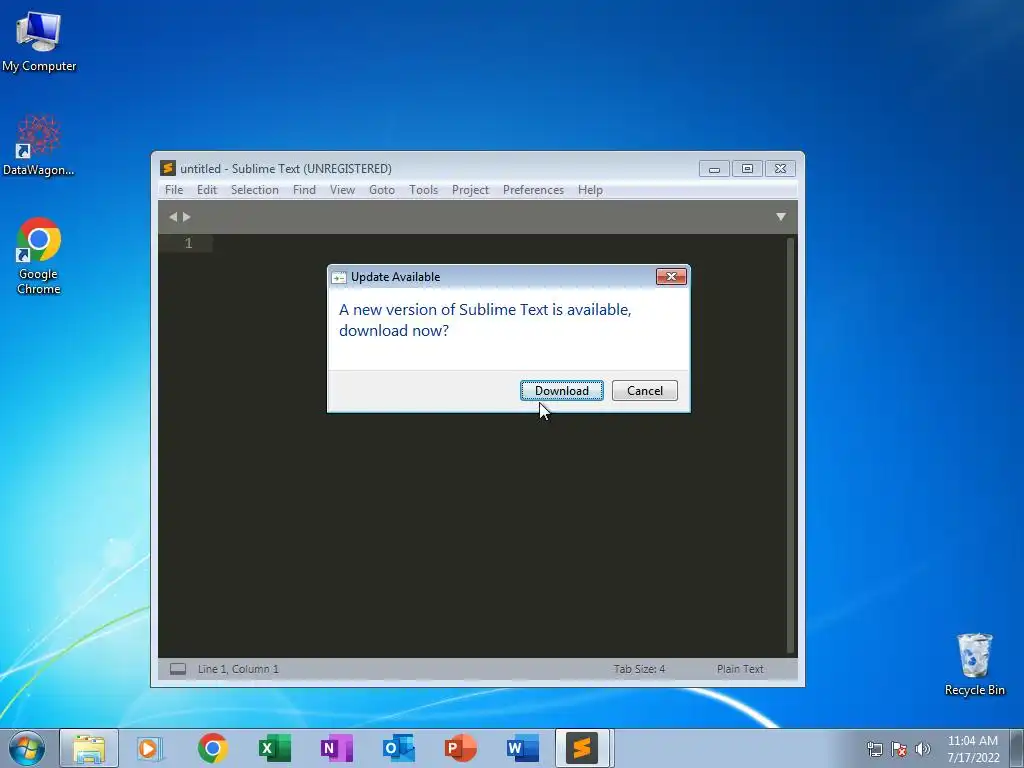Click the network tray icon
Viewport: 1024px width, 768px height.
[875, 749]
